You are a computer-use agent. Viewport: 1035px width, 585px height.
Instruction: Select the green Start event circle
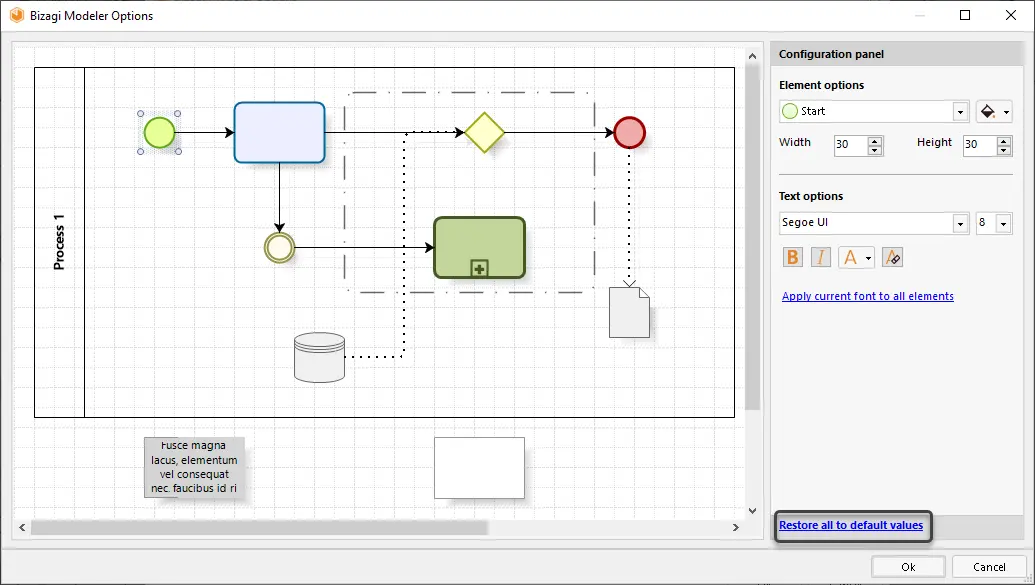[159, 132]
